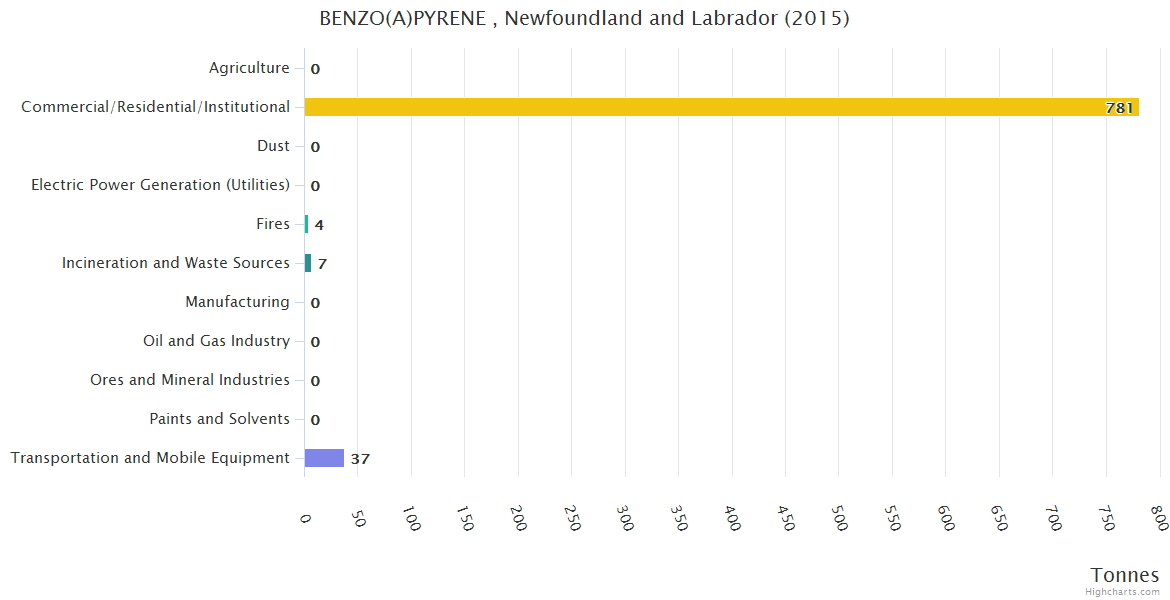
Task: Click the teal Incineration and Waste Sources bar
Action: [x=308, y=263]
